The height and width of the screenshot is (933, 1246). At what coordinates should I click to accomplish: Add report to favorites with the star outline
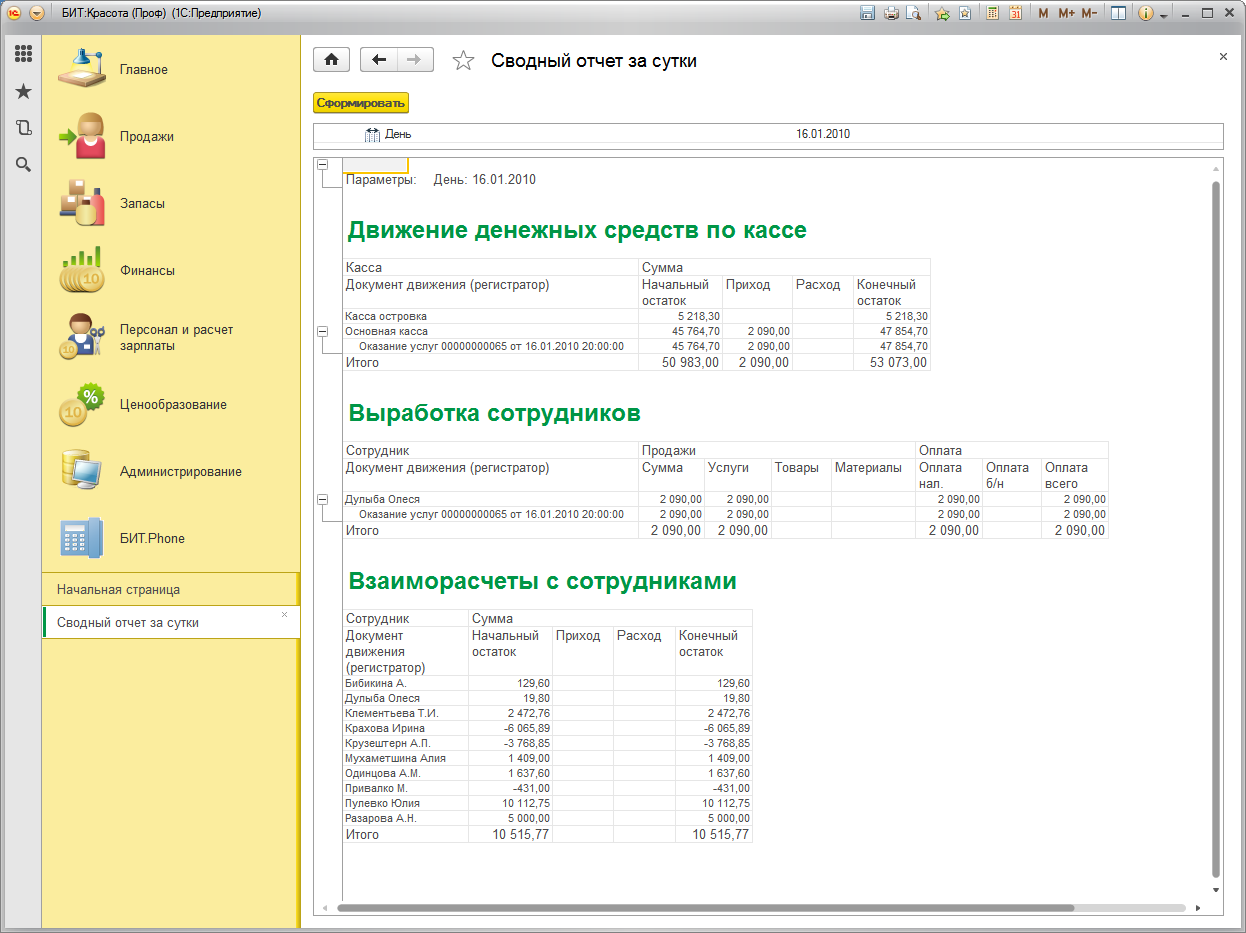point(462,61)
